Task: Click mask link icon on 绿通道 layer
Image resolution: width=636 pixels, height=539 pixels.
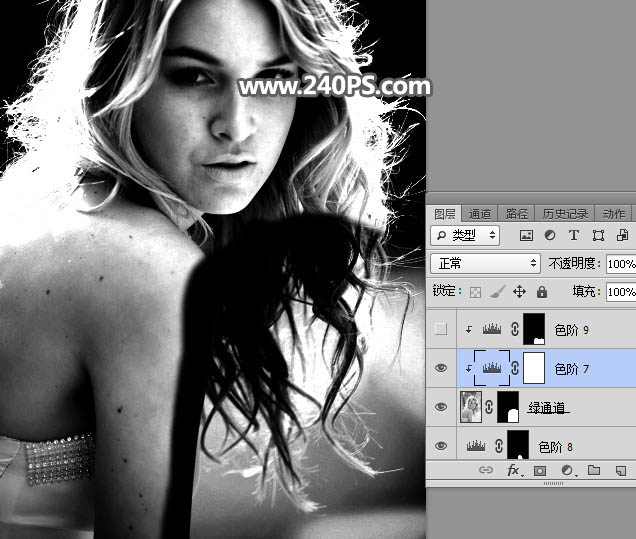Action: 489,407
